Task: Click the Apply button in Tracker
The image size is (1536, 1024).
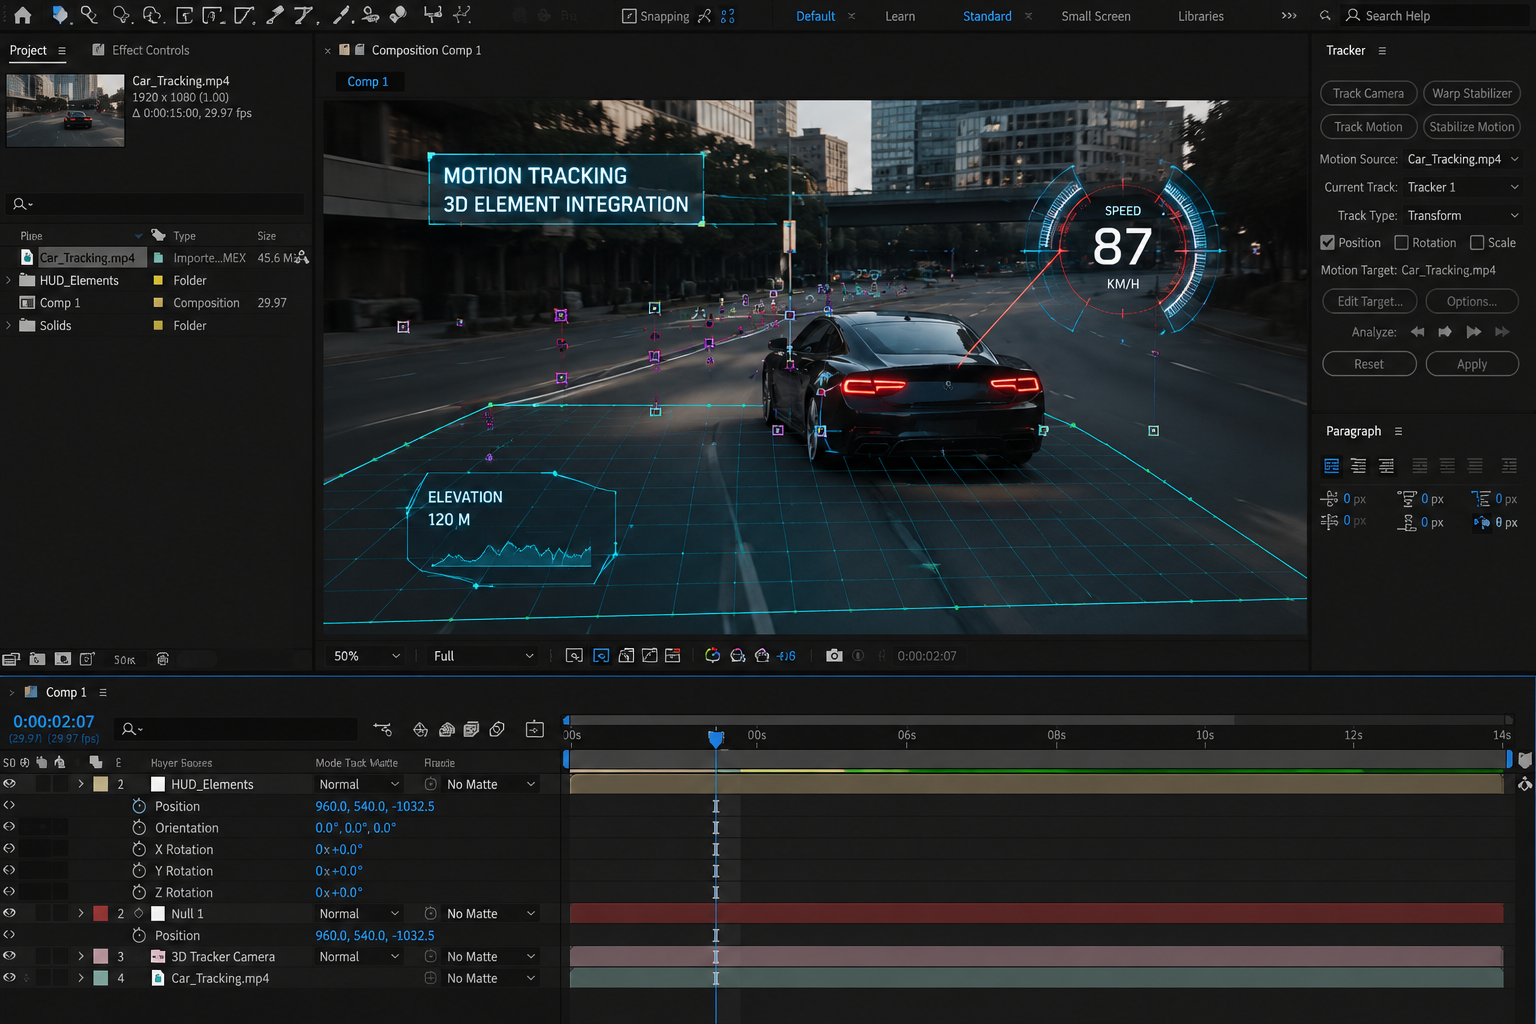Action: coord(1472,364)
